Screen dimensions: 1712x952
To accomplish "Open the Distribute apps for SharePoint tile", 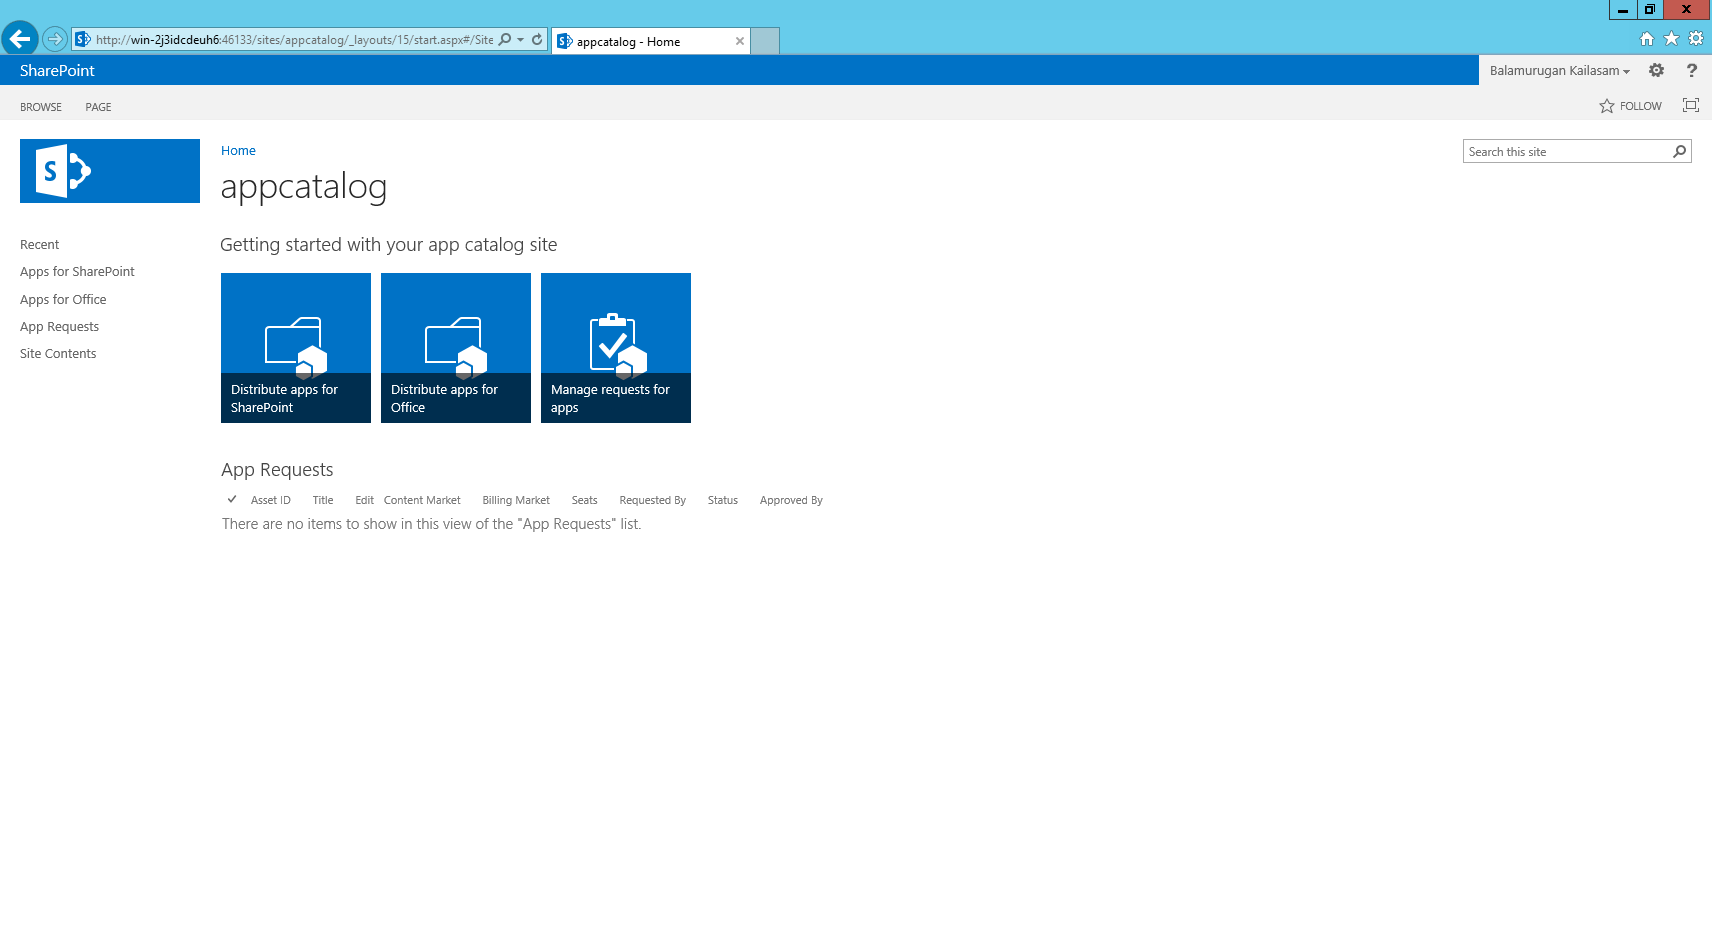I will 296,348.
